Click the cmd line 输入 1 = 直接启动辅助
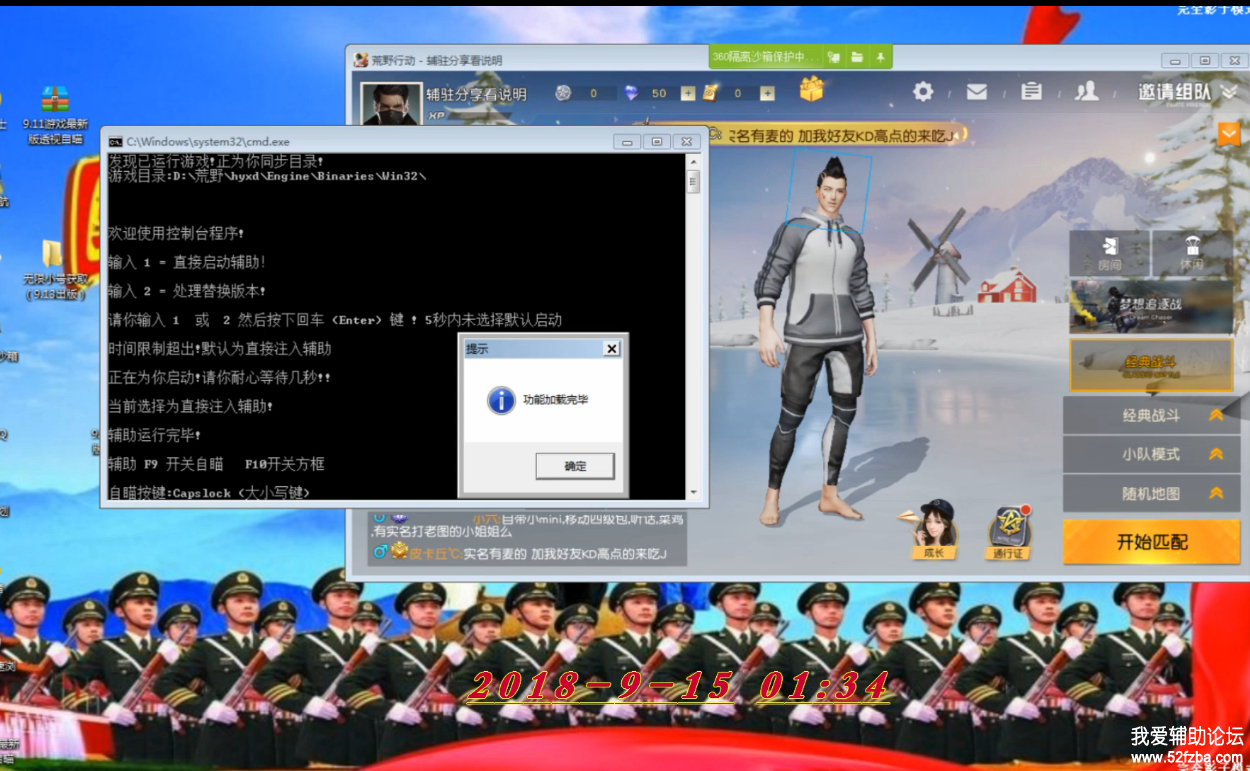 click(187, 262)
